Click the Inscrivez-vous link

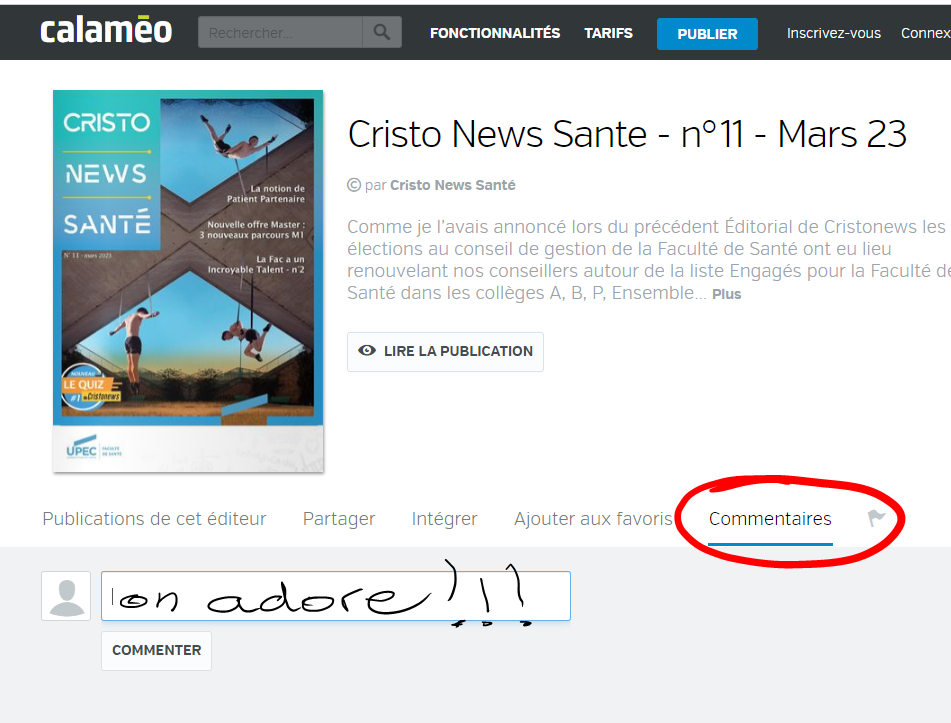(834, 33)
